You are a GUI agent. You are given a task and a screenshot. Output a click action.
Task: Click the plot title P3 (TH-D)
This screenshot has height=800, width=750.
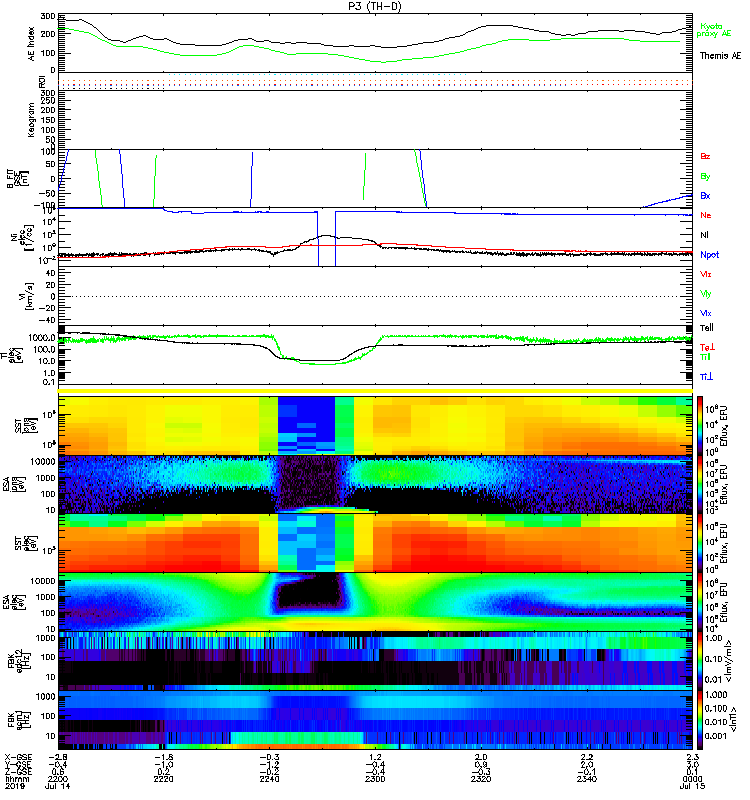(x=375, y=6)
